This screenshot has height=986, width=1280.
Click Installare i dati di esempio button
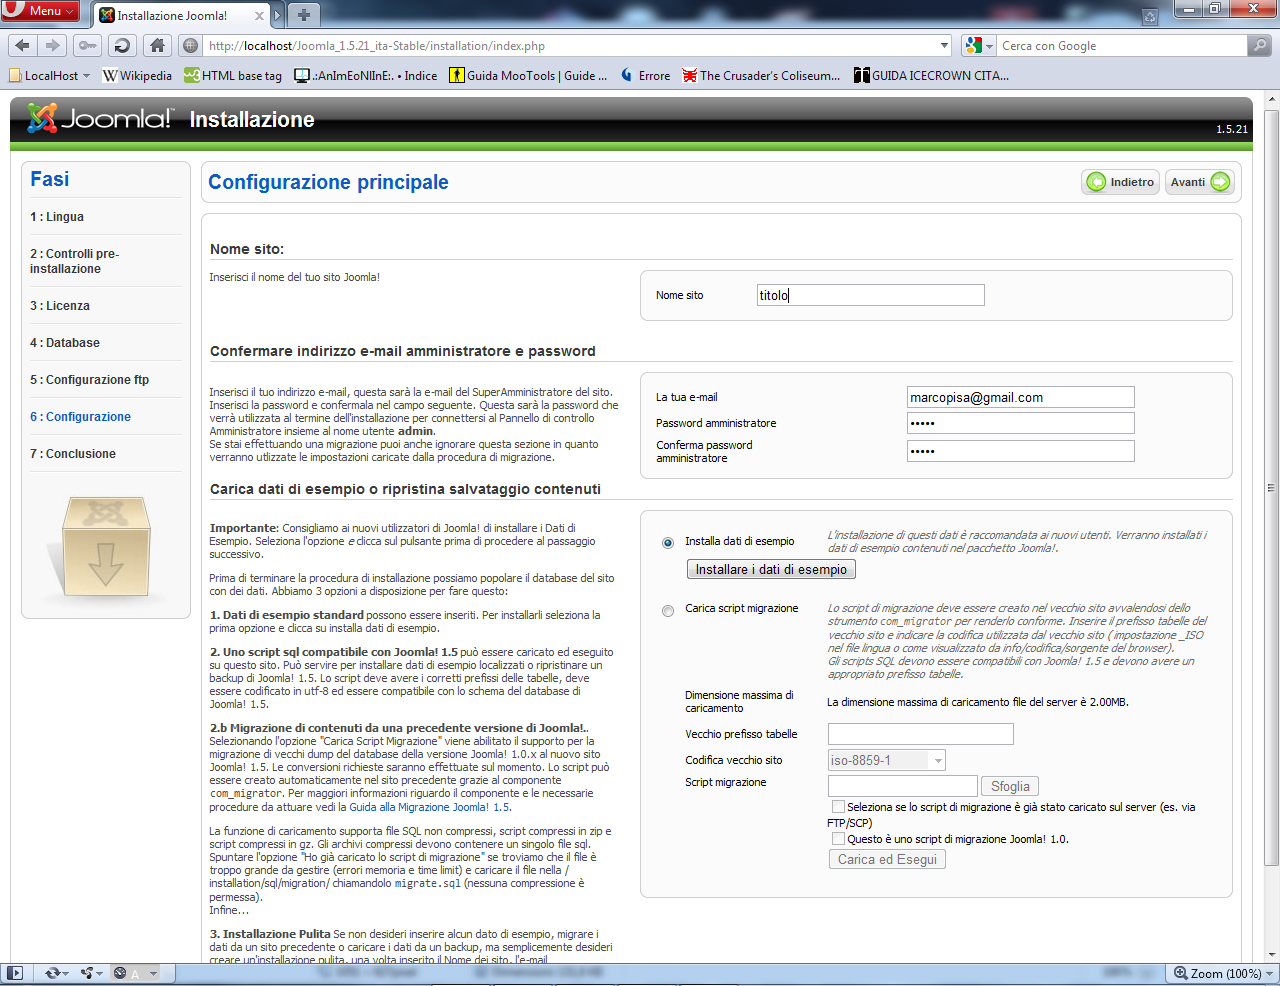click(x=771, y=569)
